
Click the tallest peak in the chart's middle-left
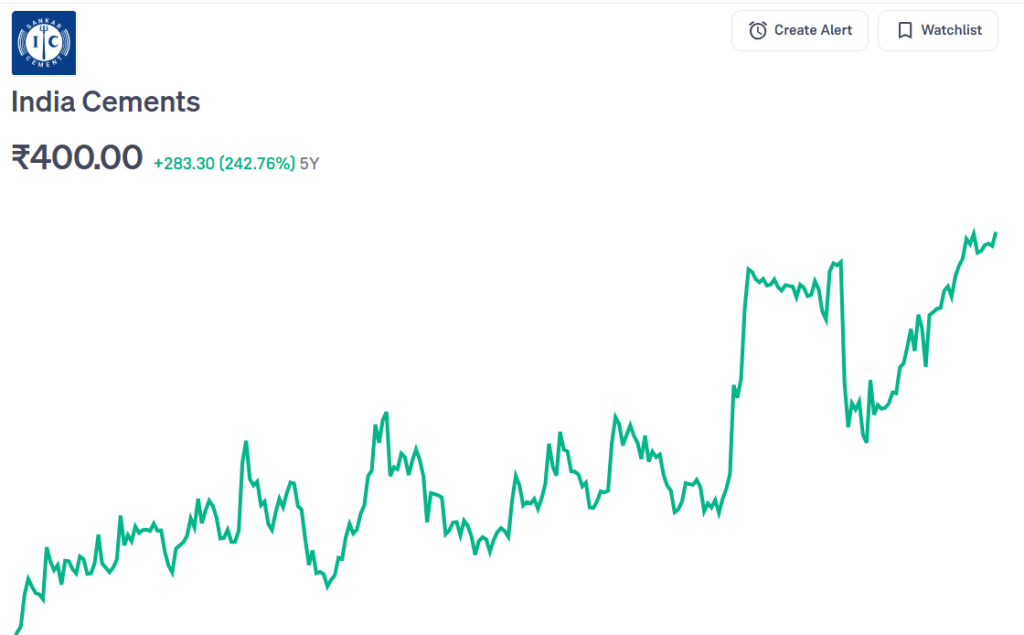(x=386, y=412)
